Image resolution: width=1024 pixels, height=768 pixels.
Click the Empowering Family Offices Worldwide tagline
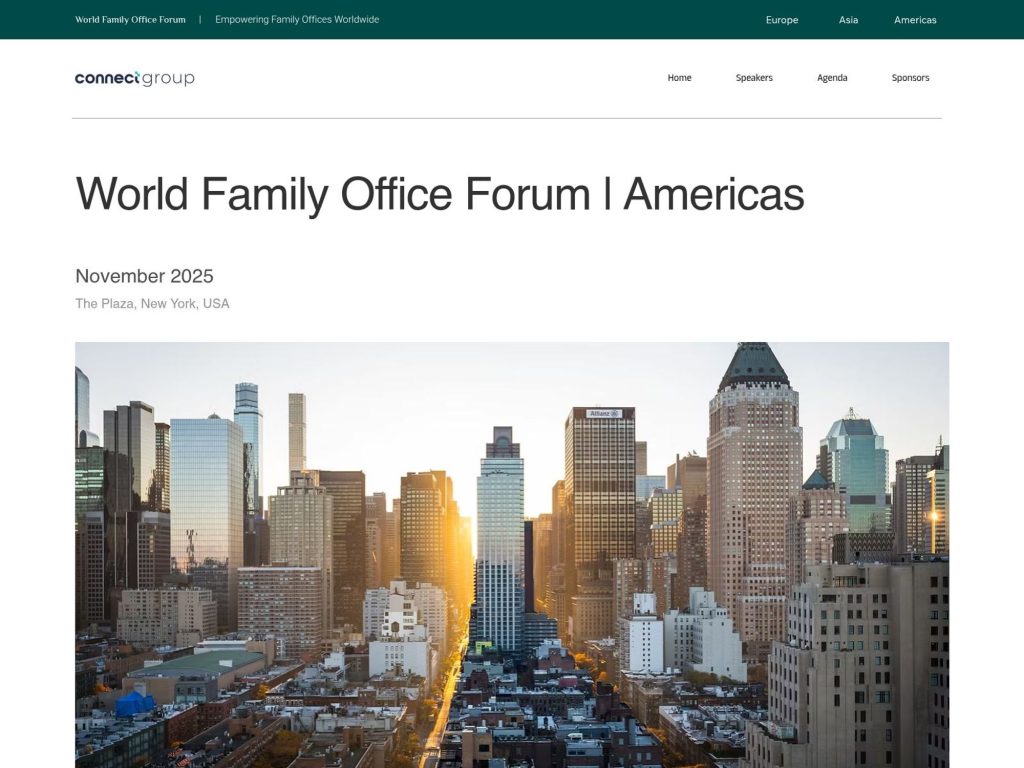[x=295, y=18]
